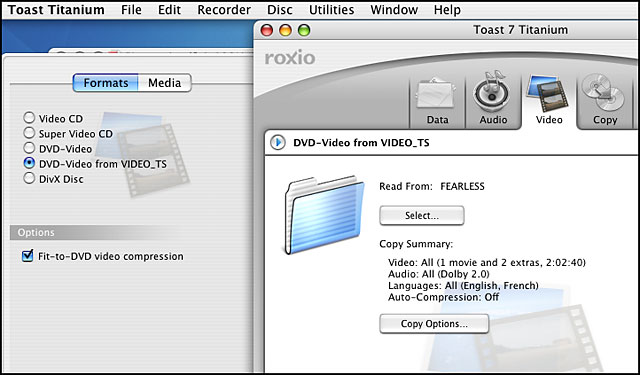Open the File menu
640x375 pixels.
[x=131, y=10]
